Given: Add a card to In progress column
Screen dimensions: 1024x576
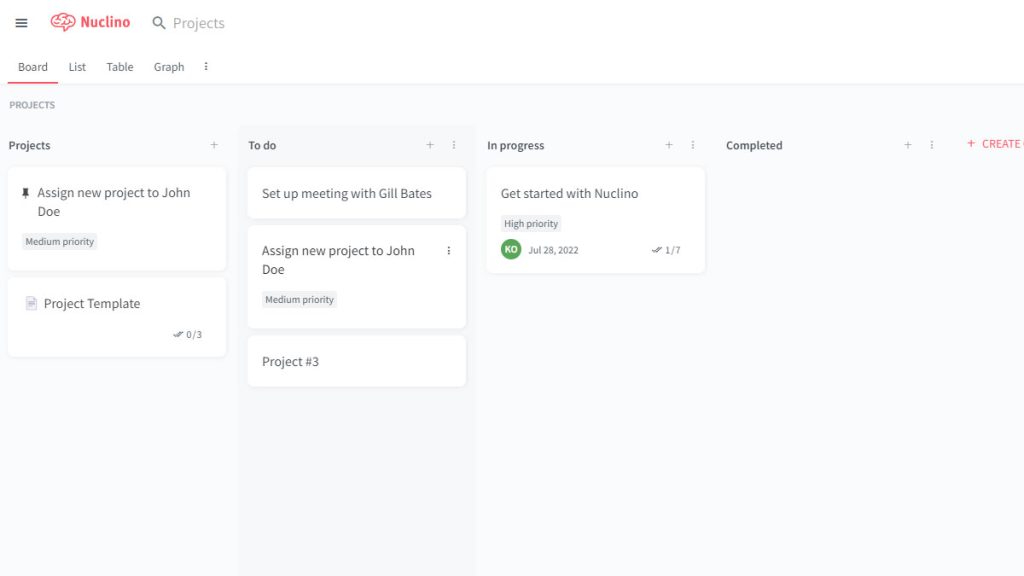Looking at the screenshot, I should click(x=669, y=145).
